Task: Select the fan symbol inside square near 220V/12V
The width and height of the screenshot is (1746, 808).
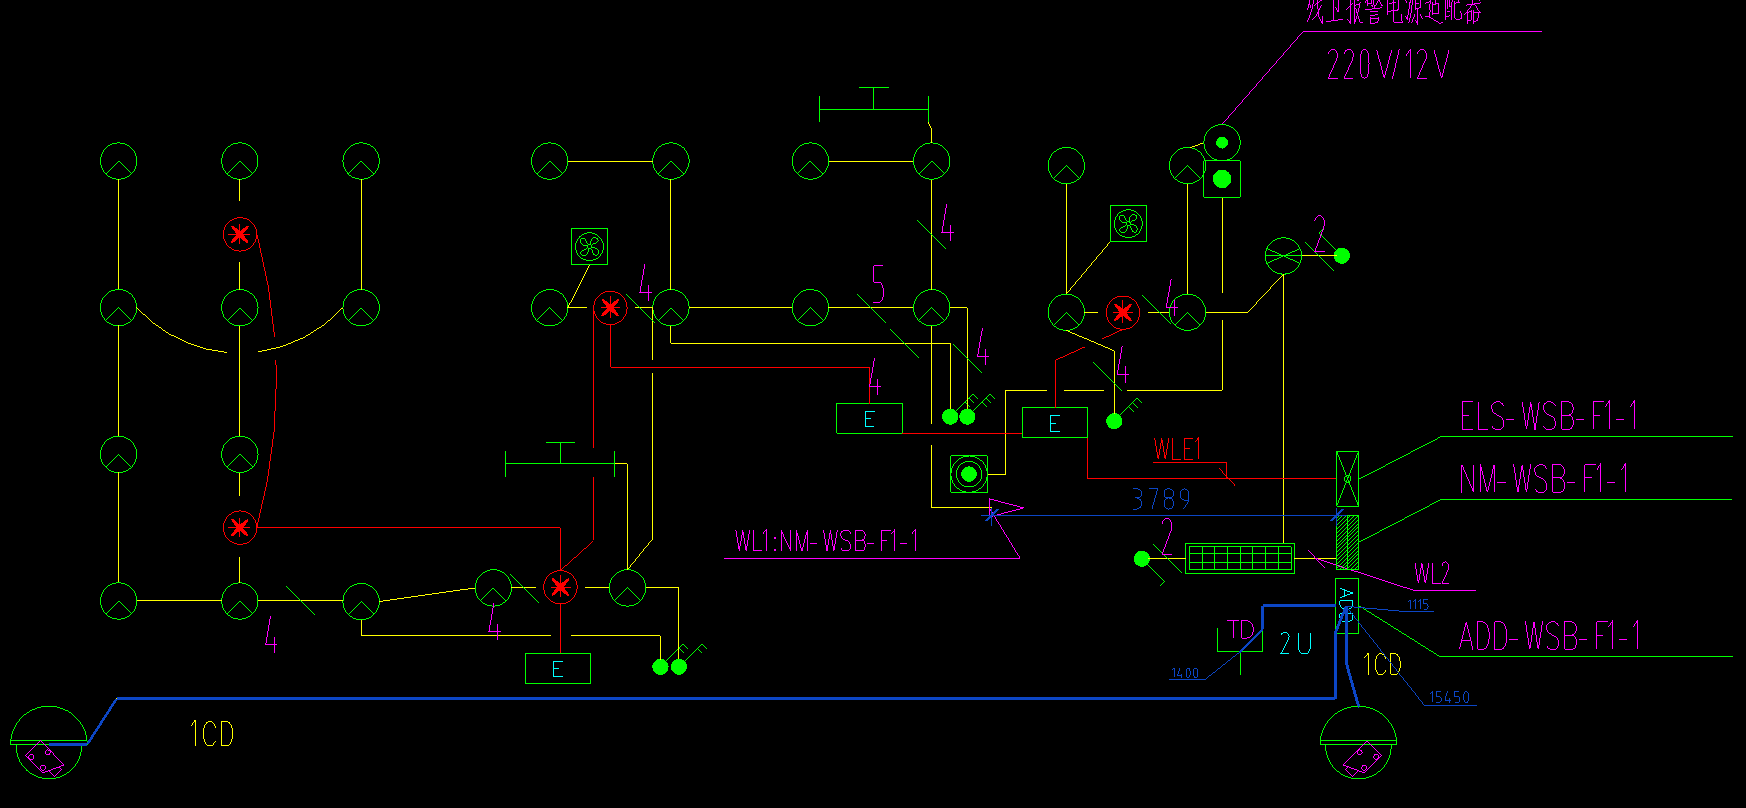Action: (1128, 223)
